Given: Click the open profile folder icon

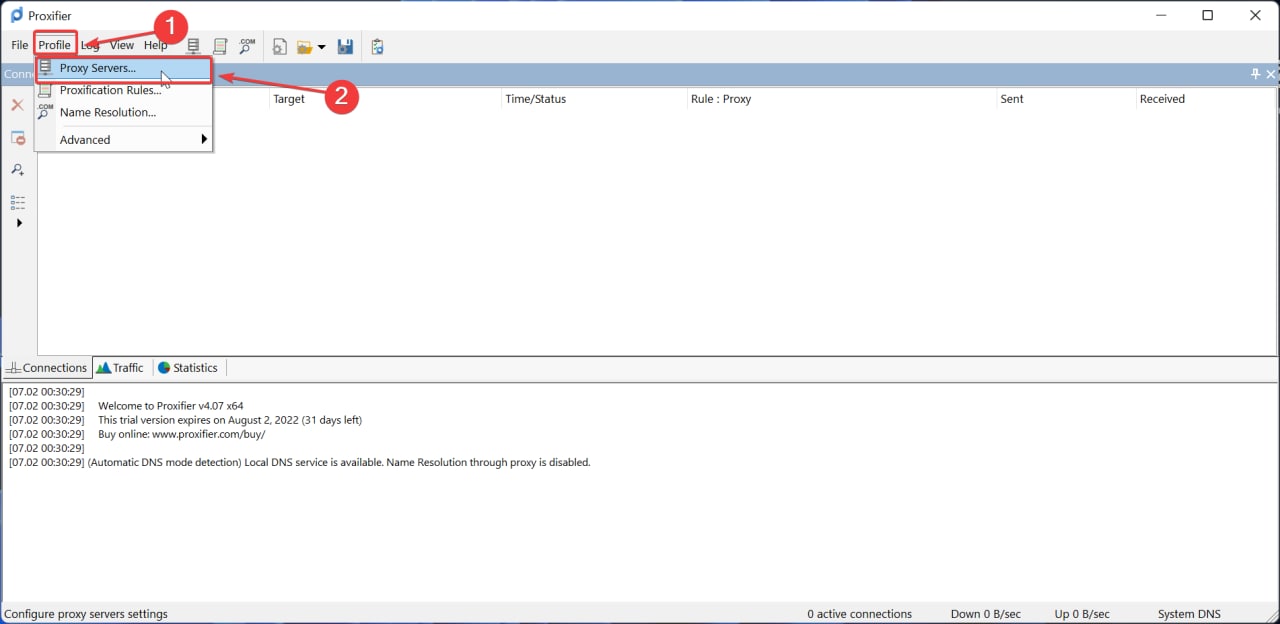Looking at the screenshot, I should [305, 47].
